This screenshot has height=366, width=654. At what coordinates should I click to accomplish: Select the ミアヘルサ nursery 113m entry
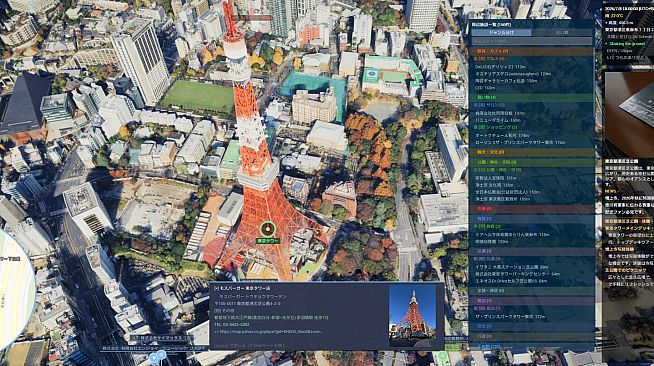click(512, 234)
